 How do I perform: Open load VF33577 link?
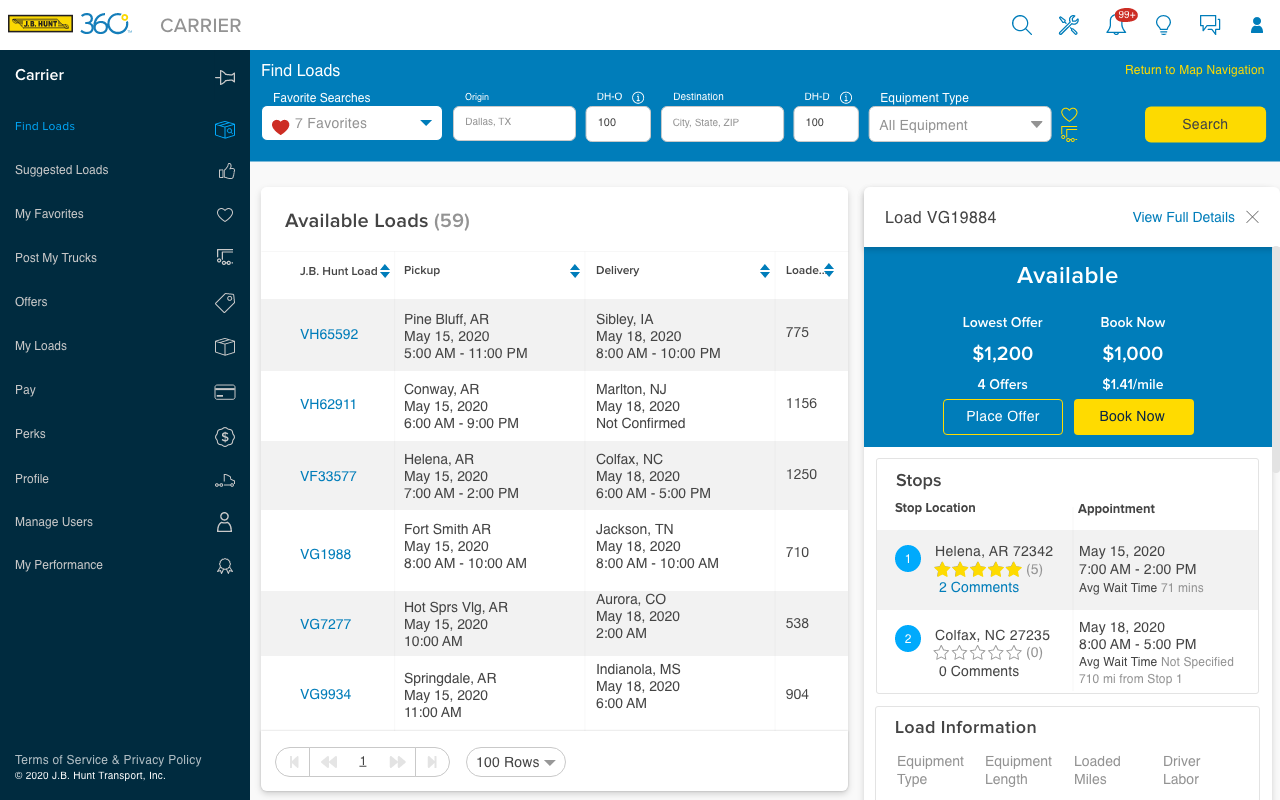point(328,477)
